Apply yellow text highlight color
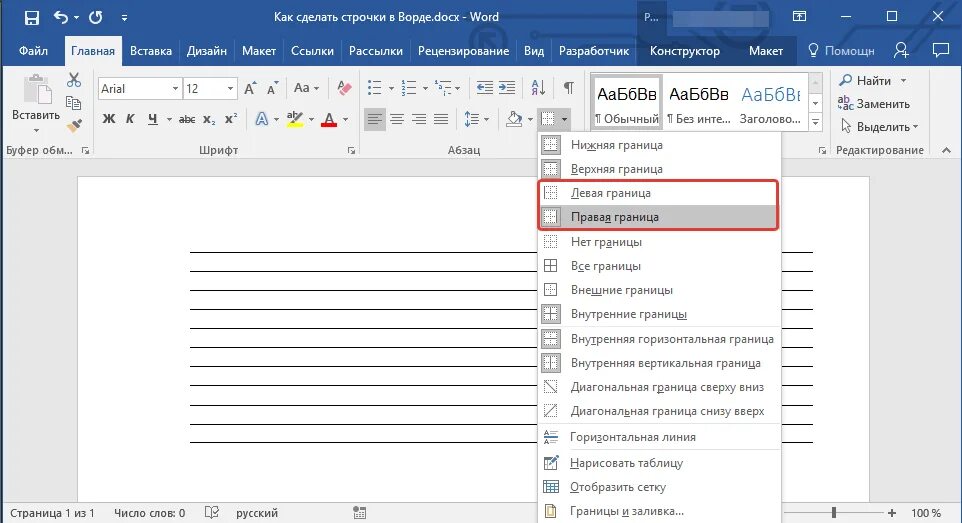 click(294, 119)
